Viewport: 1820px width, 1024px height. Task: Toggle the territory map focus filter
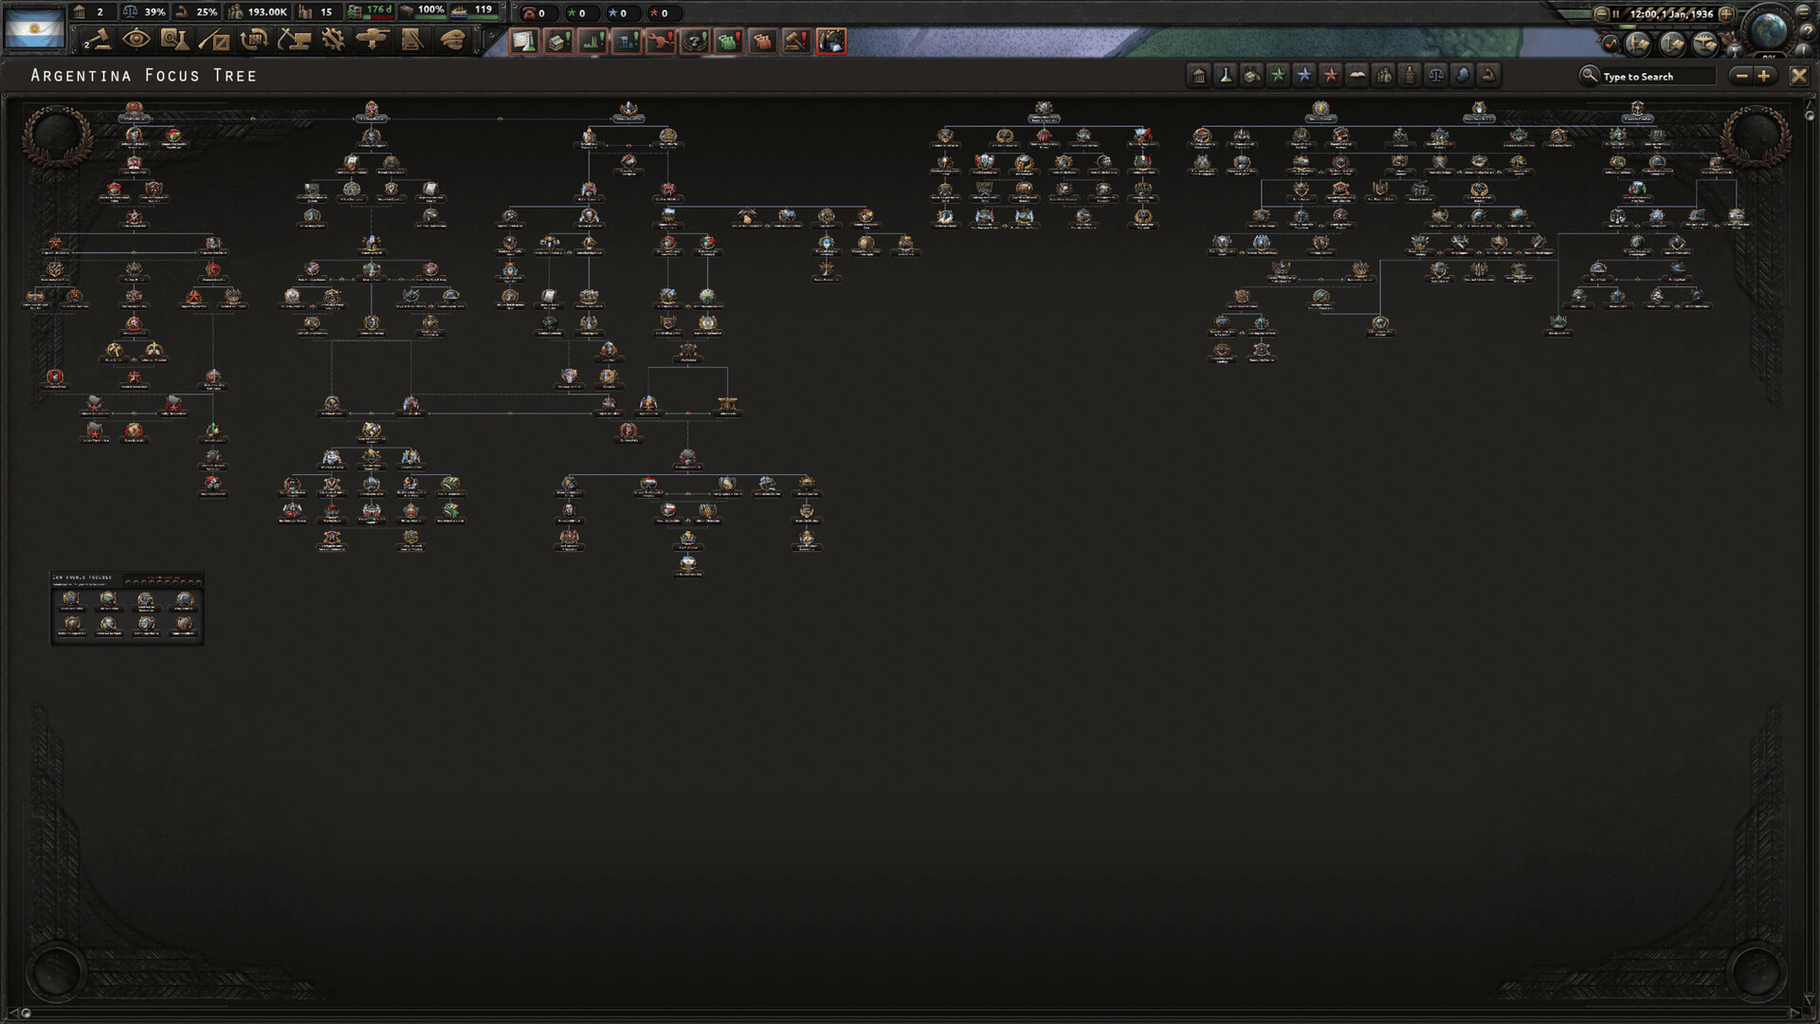pyautogui.click(x=1462, y=75)
